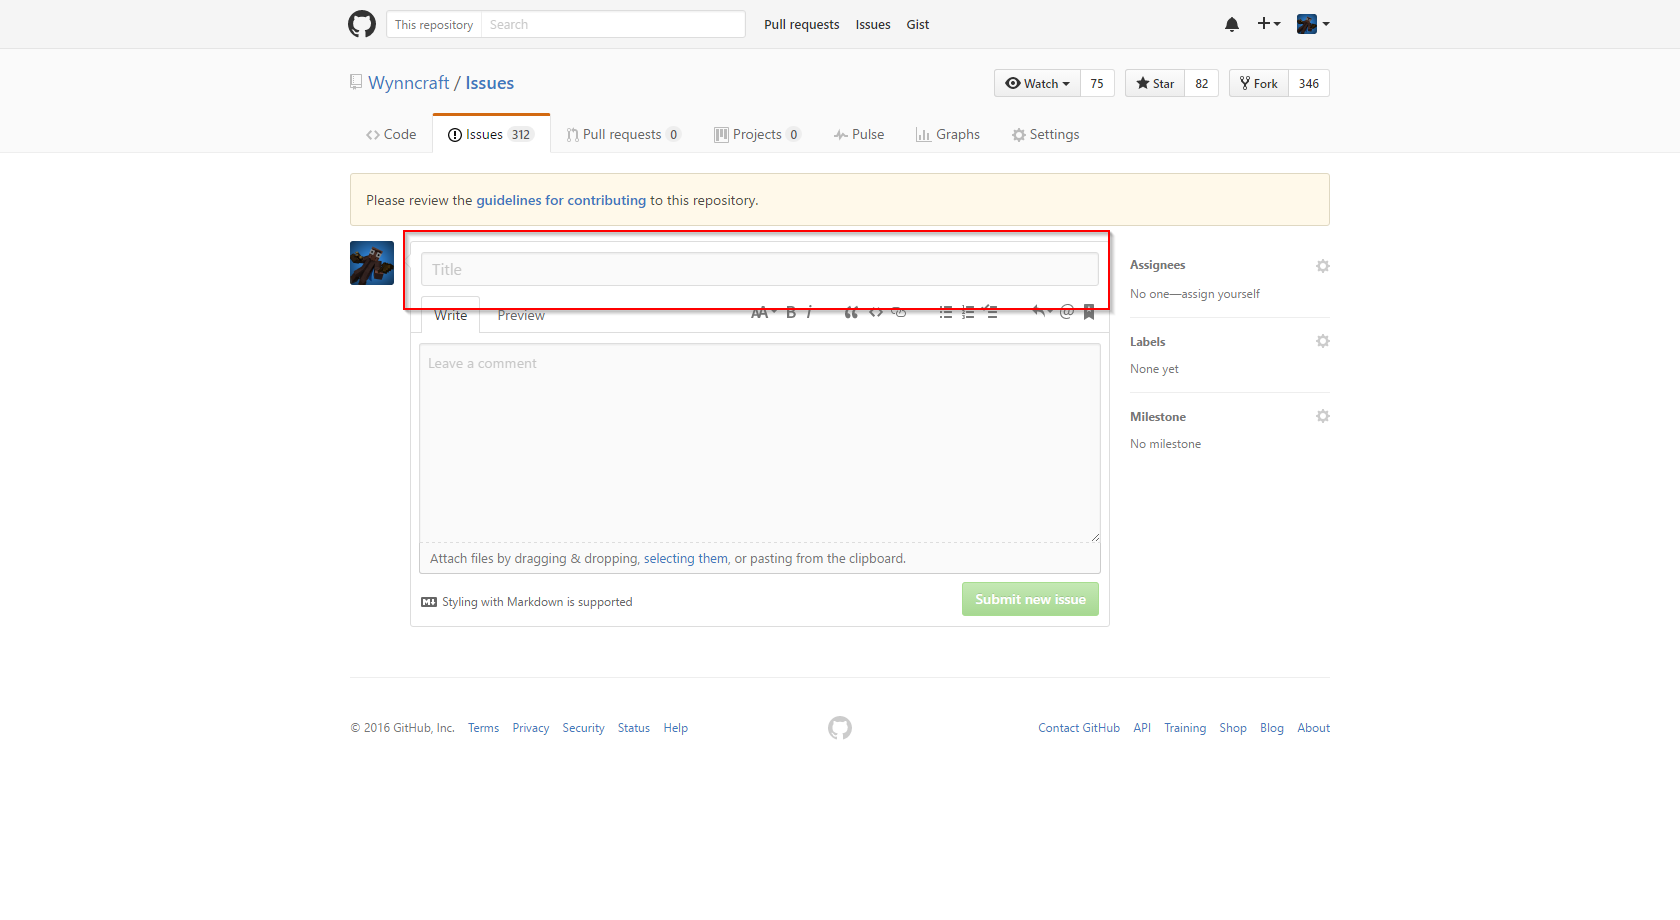This screenshot has width=1680, height=920.
Task: Open the footer Security link
Action: coord(583,728)
